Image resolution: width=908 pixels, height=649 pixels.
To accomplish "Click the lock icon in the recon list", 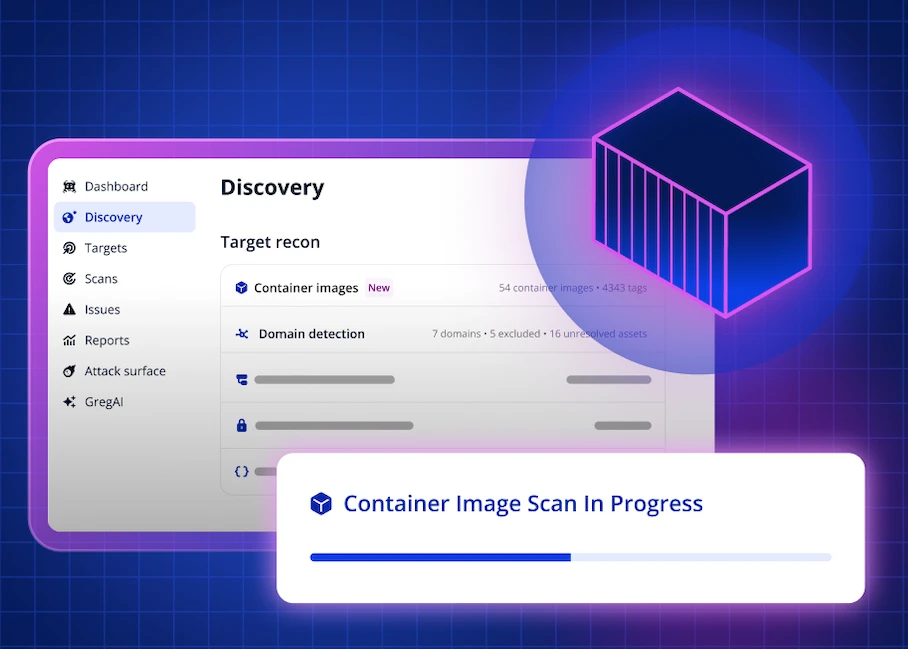I will click(x=241, y=425).
